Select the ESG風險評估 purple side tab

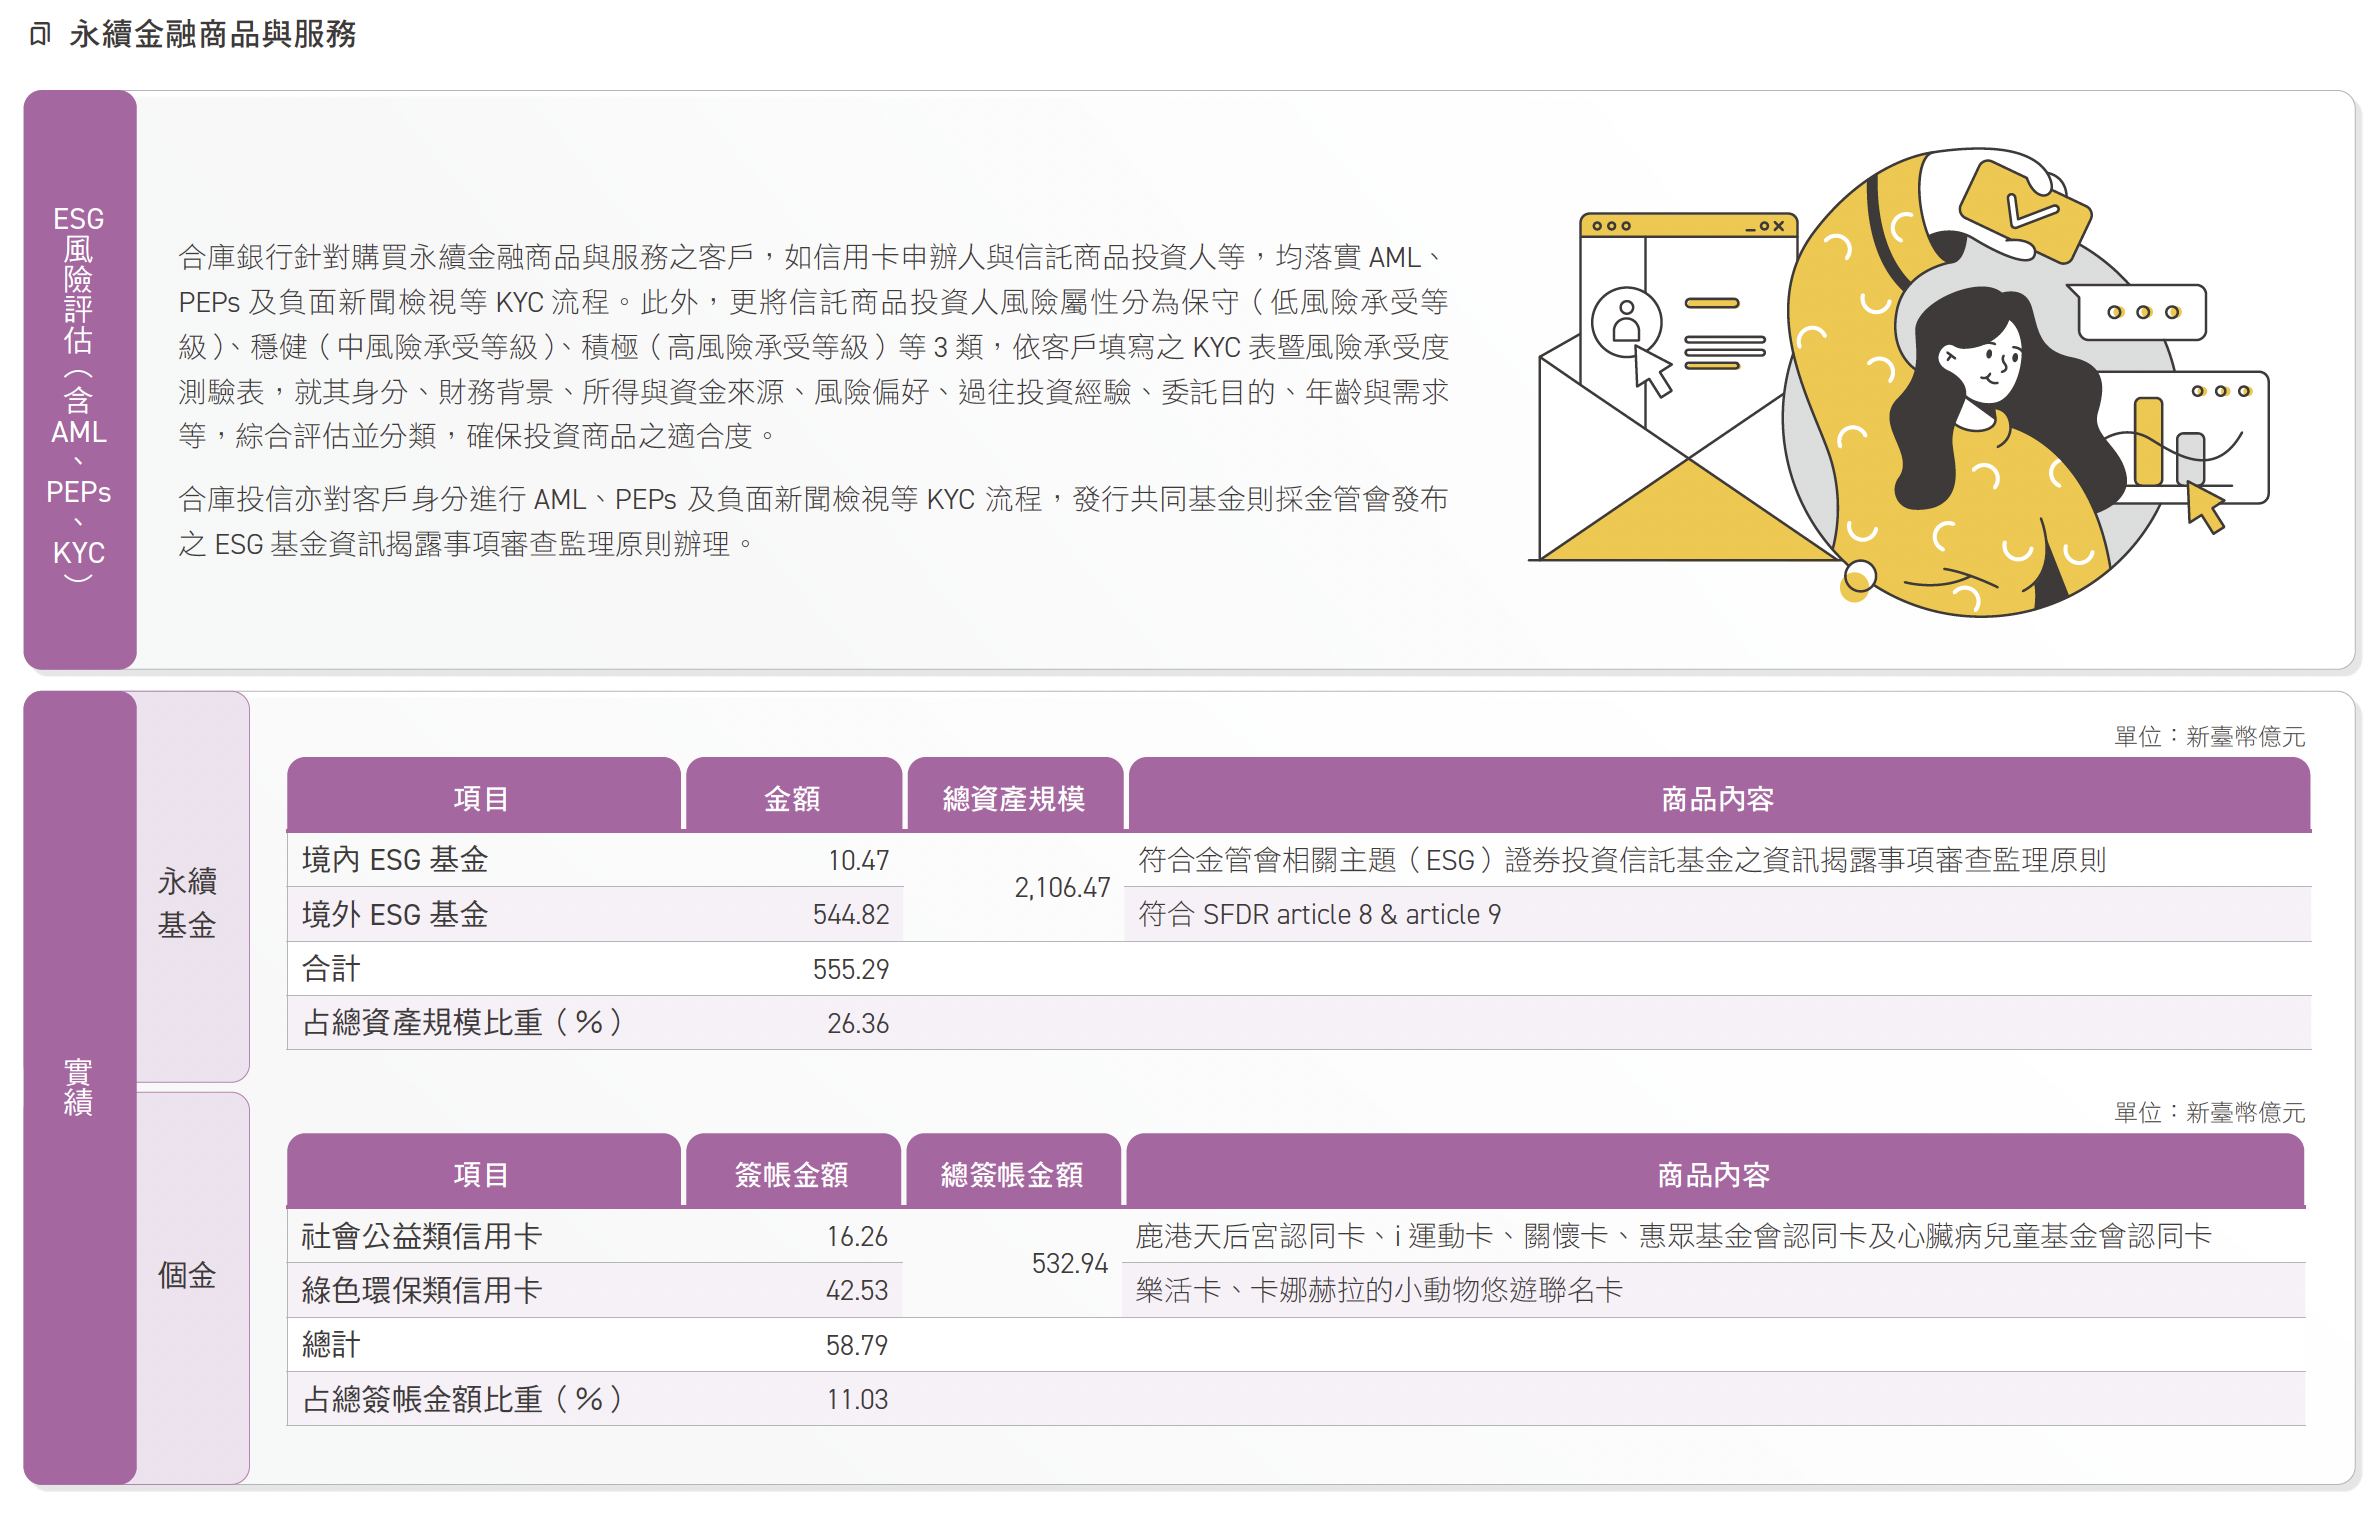(80, 380)
